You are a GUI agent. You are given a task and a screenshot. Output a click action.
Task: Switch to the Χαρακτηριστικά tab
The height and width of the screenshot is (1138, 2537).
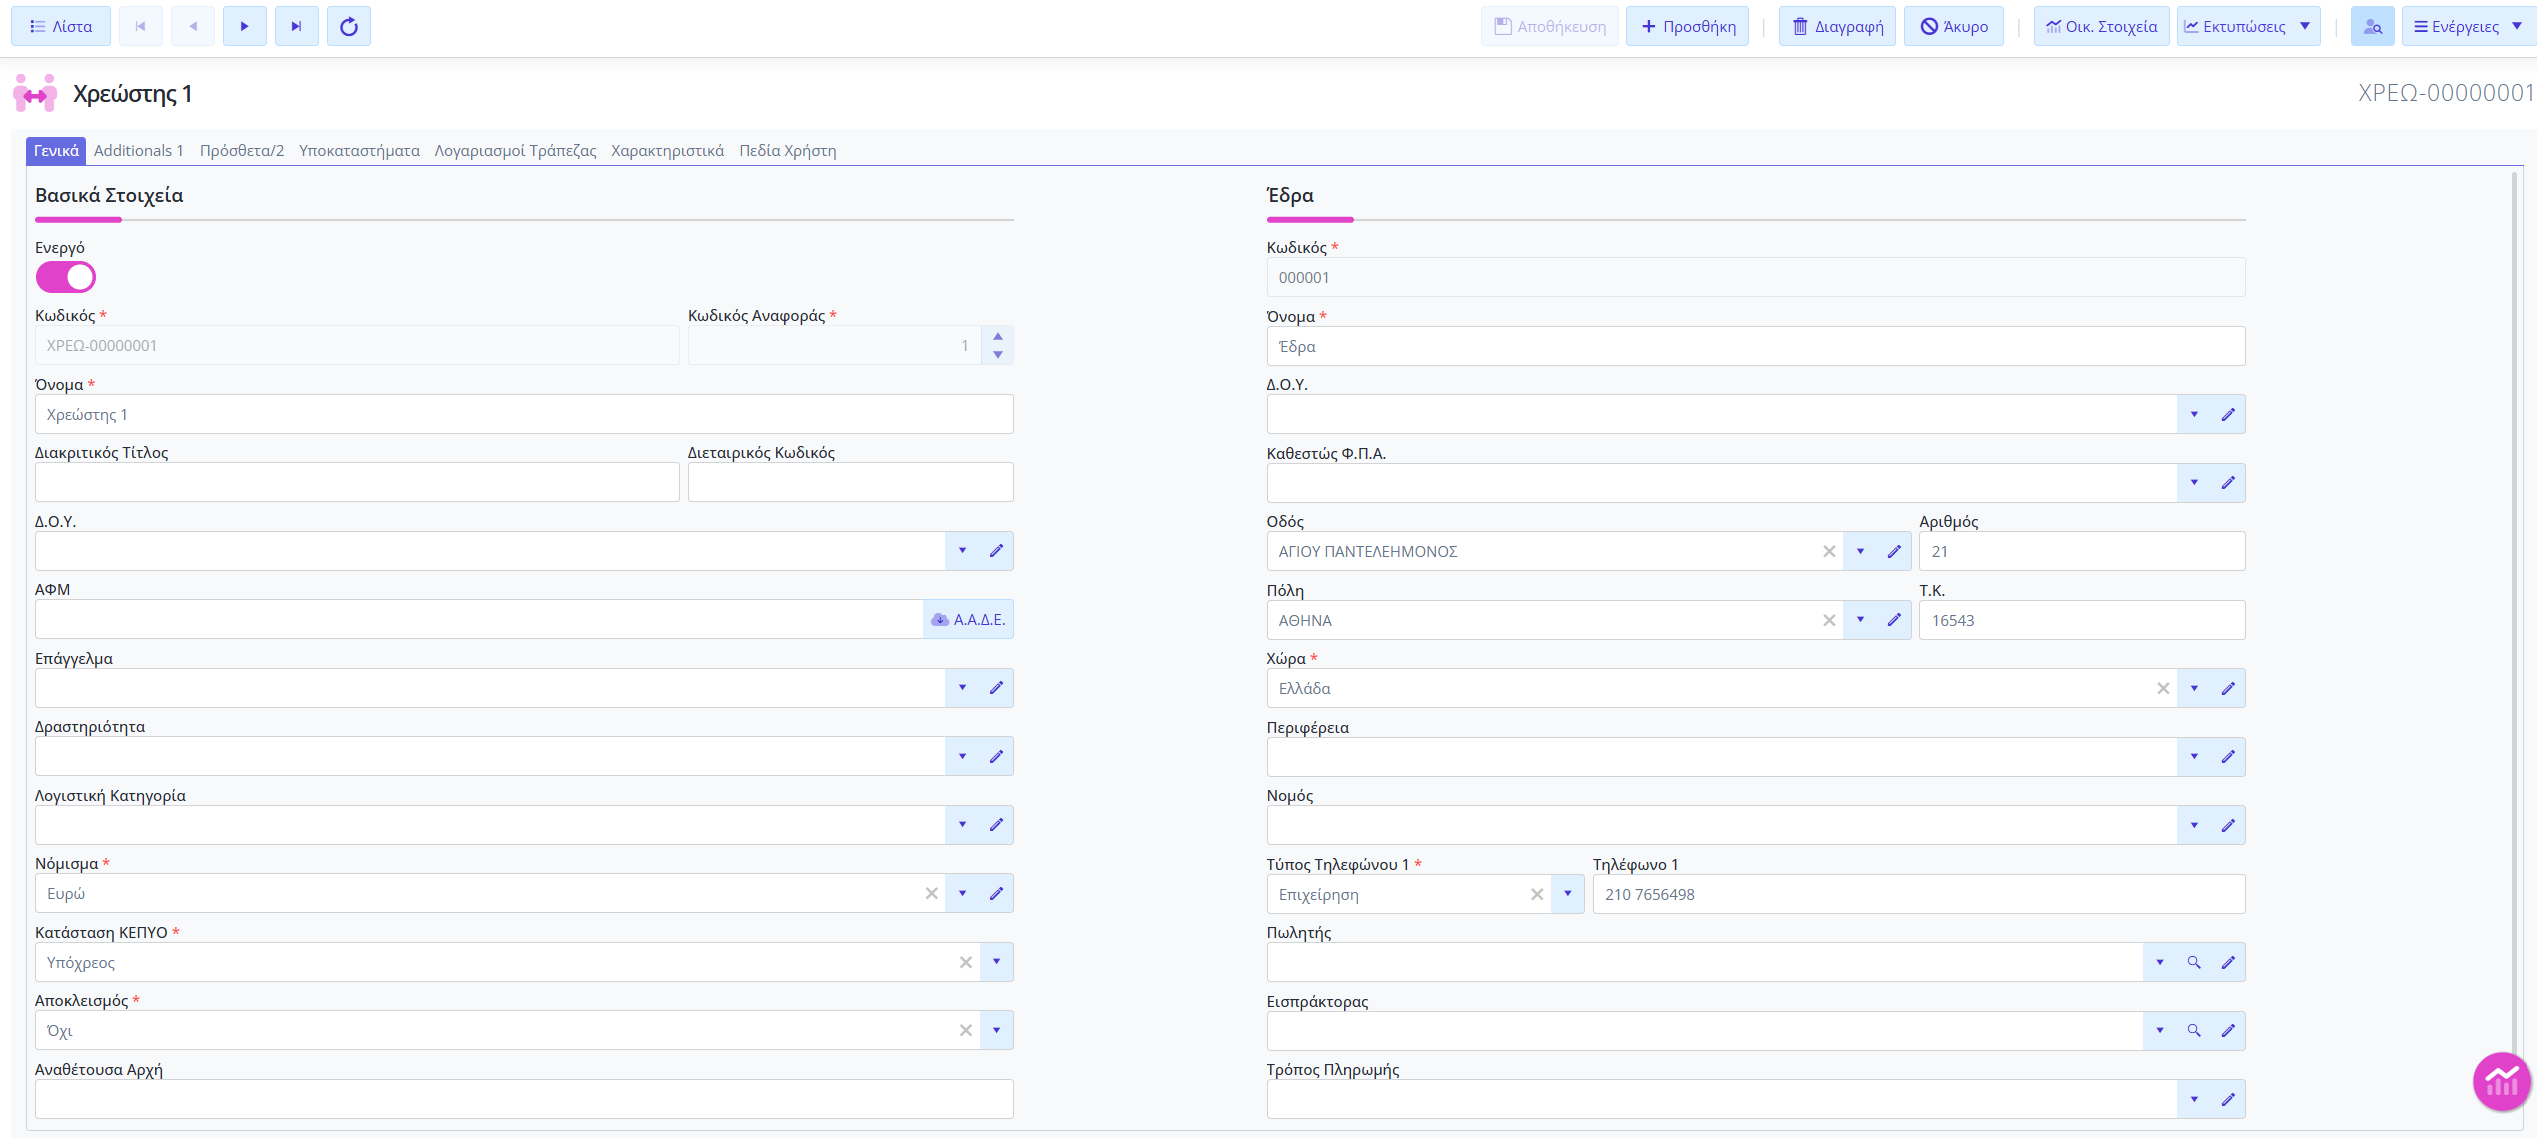pos(667,150)
